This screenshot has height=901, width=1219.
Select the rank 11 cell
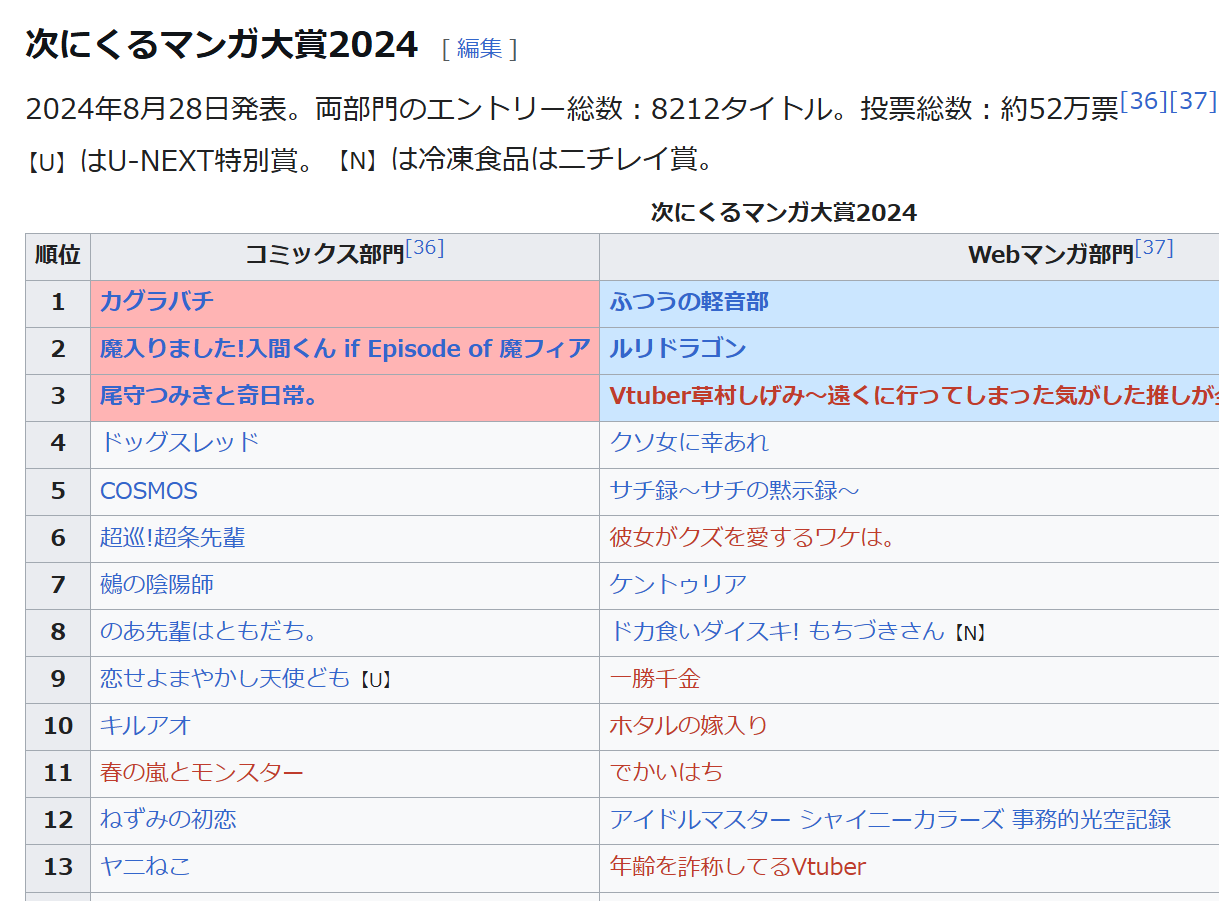[x=58, y=773]
